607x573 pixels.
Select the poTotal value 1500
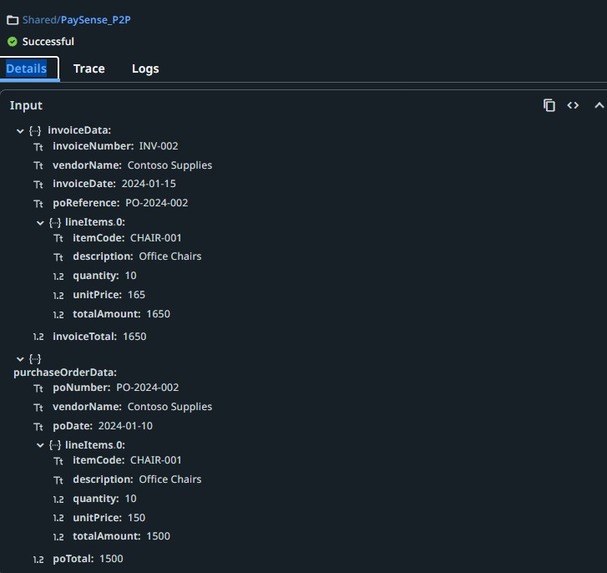pyautogui.click(x=111, y=559)
